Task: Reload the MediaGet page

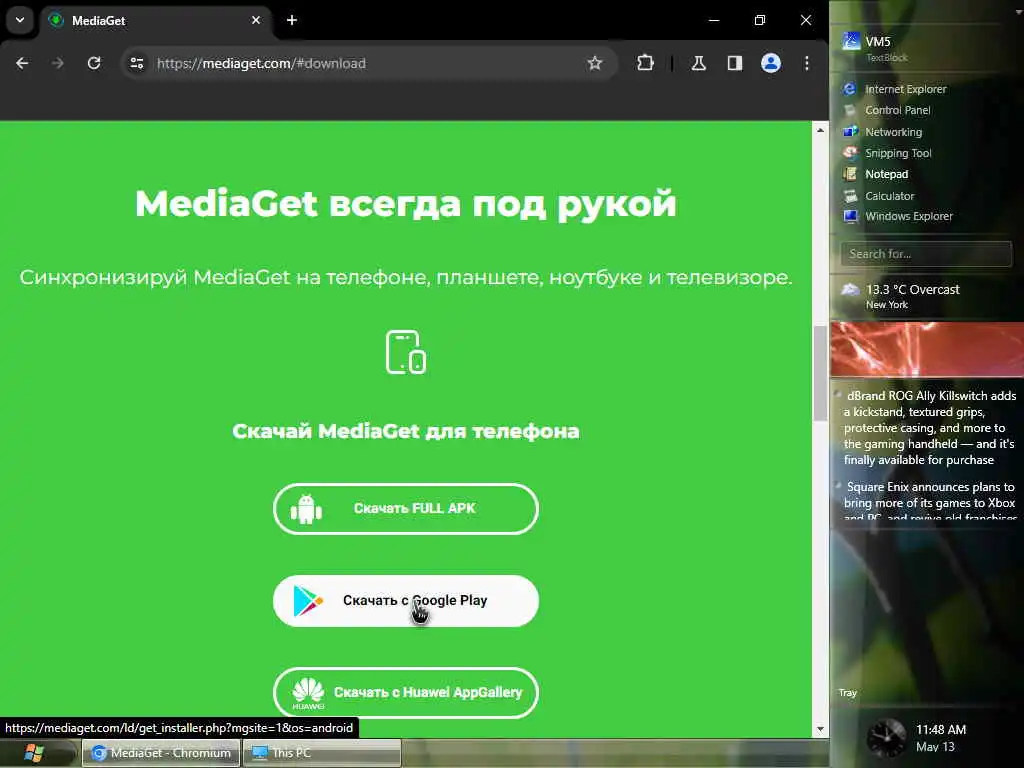Action: [94, 63]
